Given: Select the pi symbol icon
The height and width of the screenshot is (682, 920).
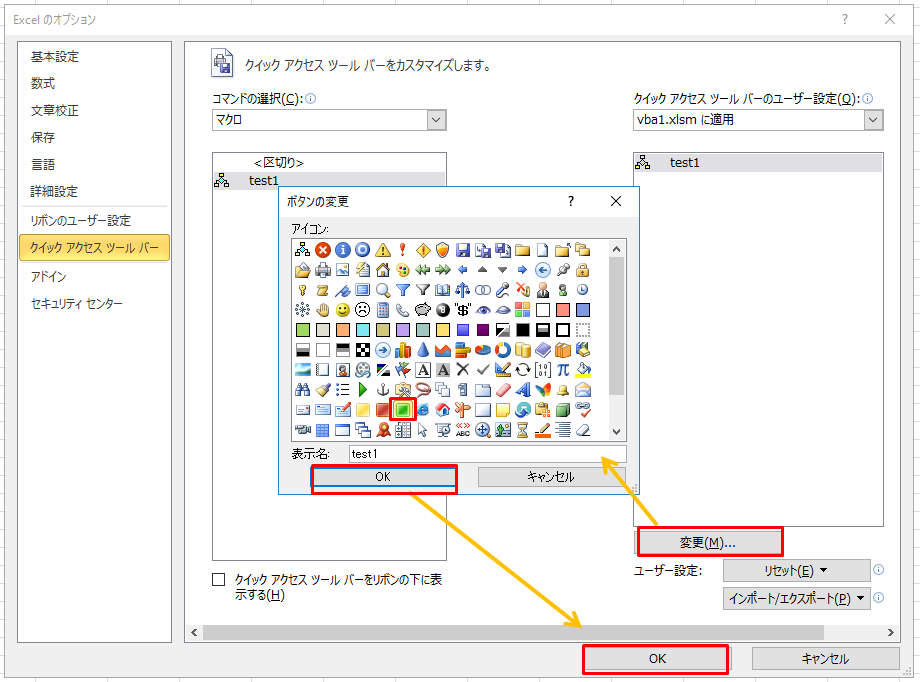Looking at the screenshot, I should [x=562, y=370].
